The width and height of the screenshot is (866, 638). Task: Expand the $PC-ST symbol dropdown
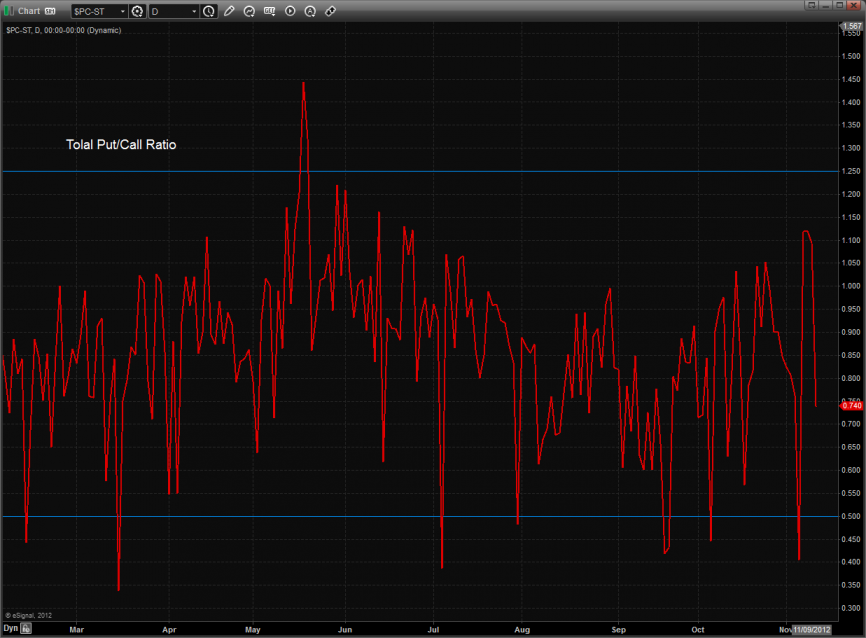(123, 11)
